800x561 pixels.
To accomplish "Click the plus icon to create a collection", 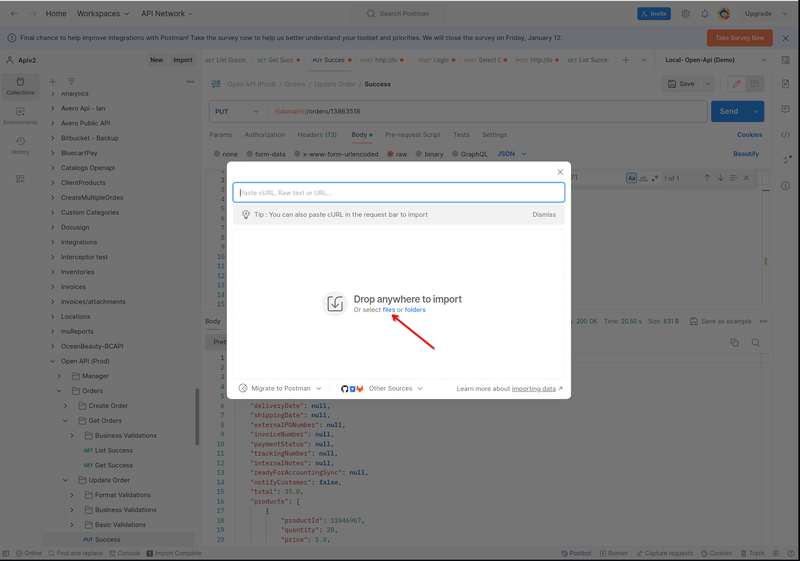I will click(x=53, y=82).
